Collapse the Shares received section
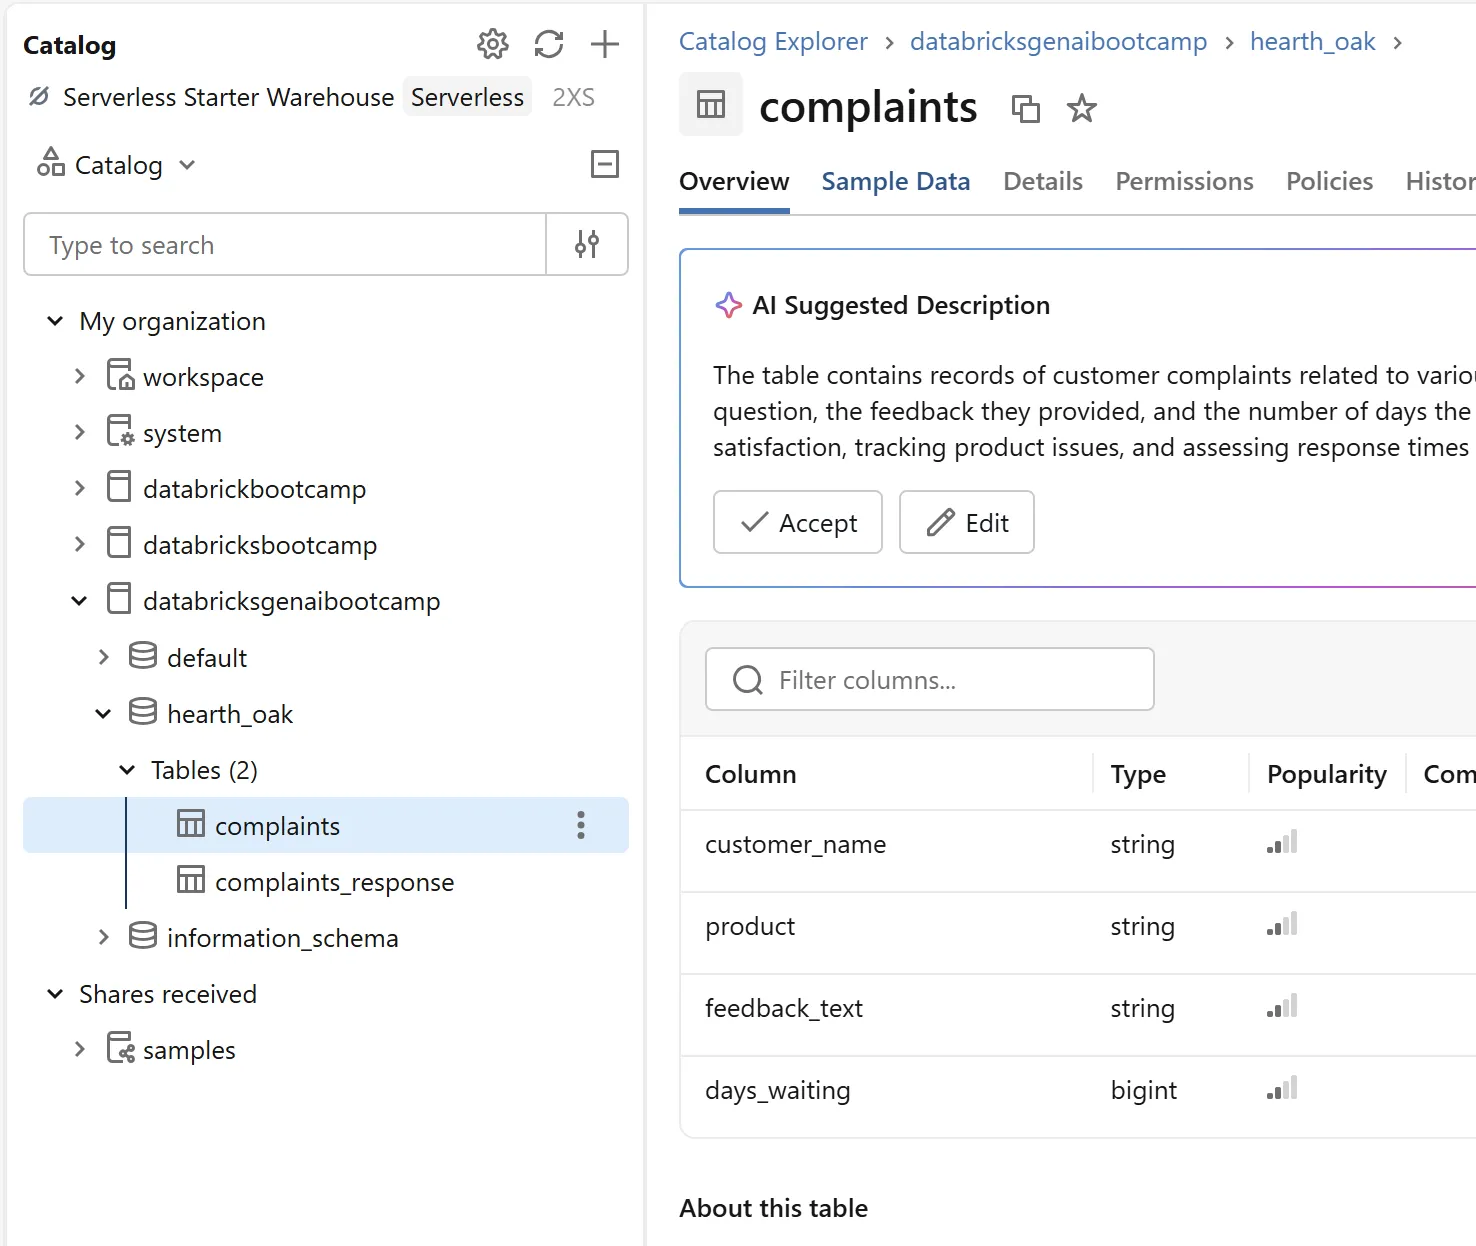Image resolution: width=1476 pixels, height=1246 pixels. click(55, 994)
